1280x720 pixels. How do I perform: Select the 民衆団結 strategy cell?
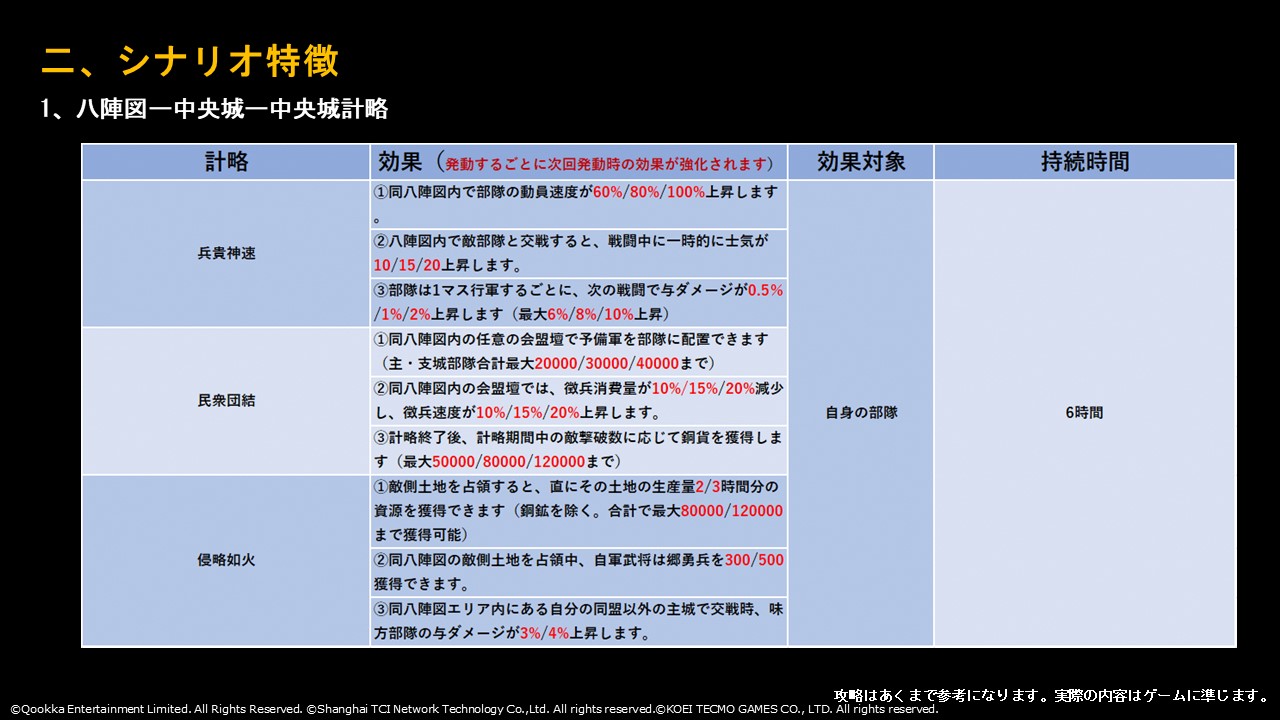(x=226, y=400)
